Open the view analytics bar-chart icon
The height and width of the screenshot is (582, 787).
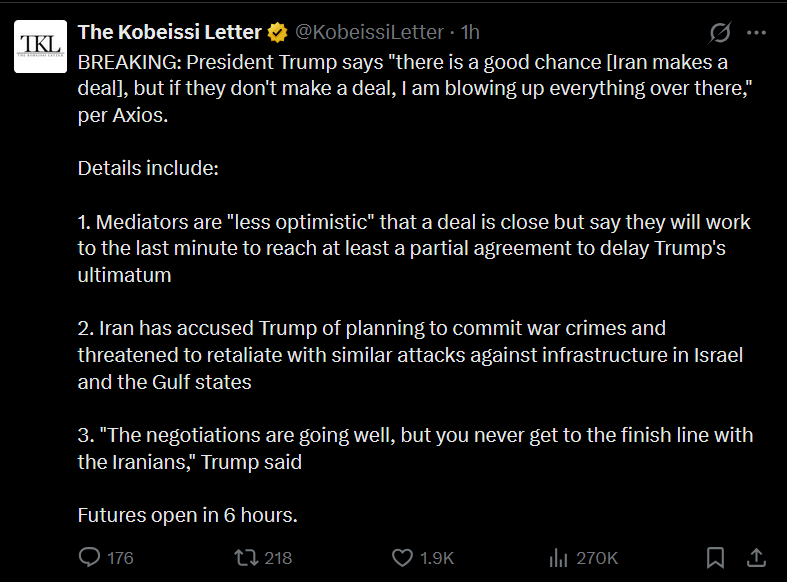(560, 557)
